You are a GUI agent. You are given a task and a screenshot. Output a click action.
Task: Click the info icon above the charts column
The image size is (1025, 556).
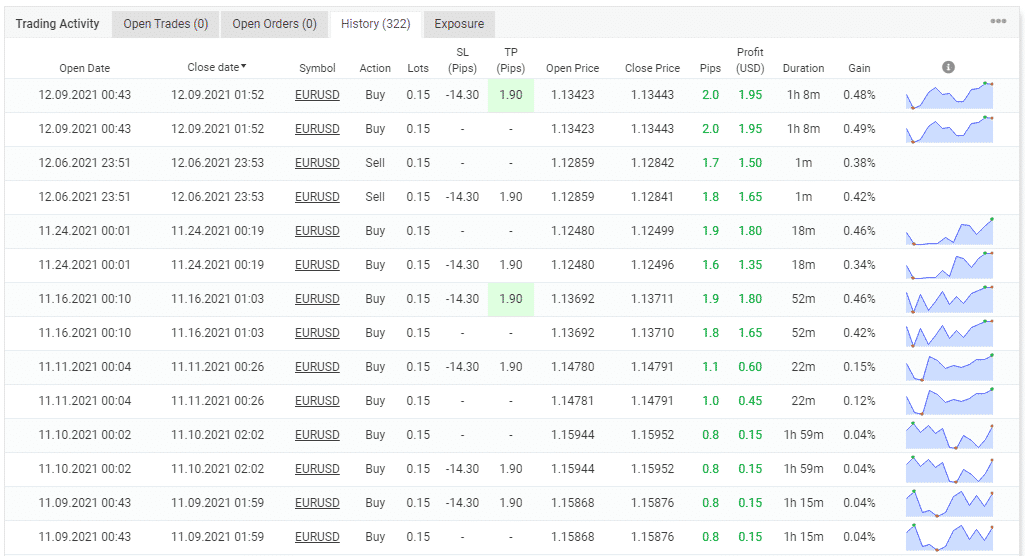tap(948, 67)
